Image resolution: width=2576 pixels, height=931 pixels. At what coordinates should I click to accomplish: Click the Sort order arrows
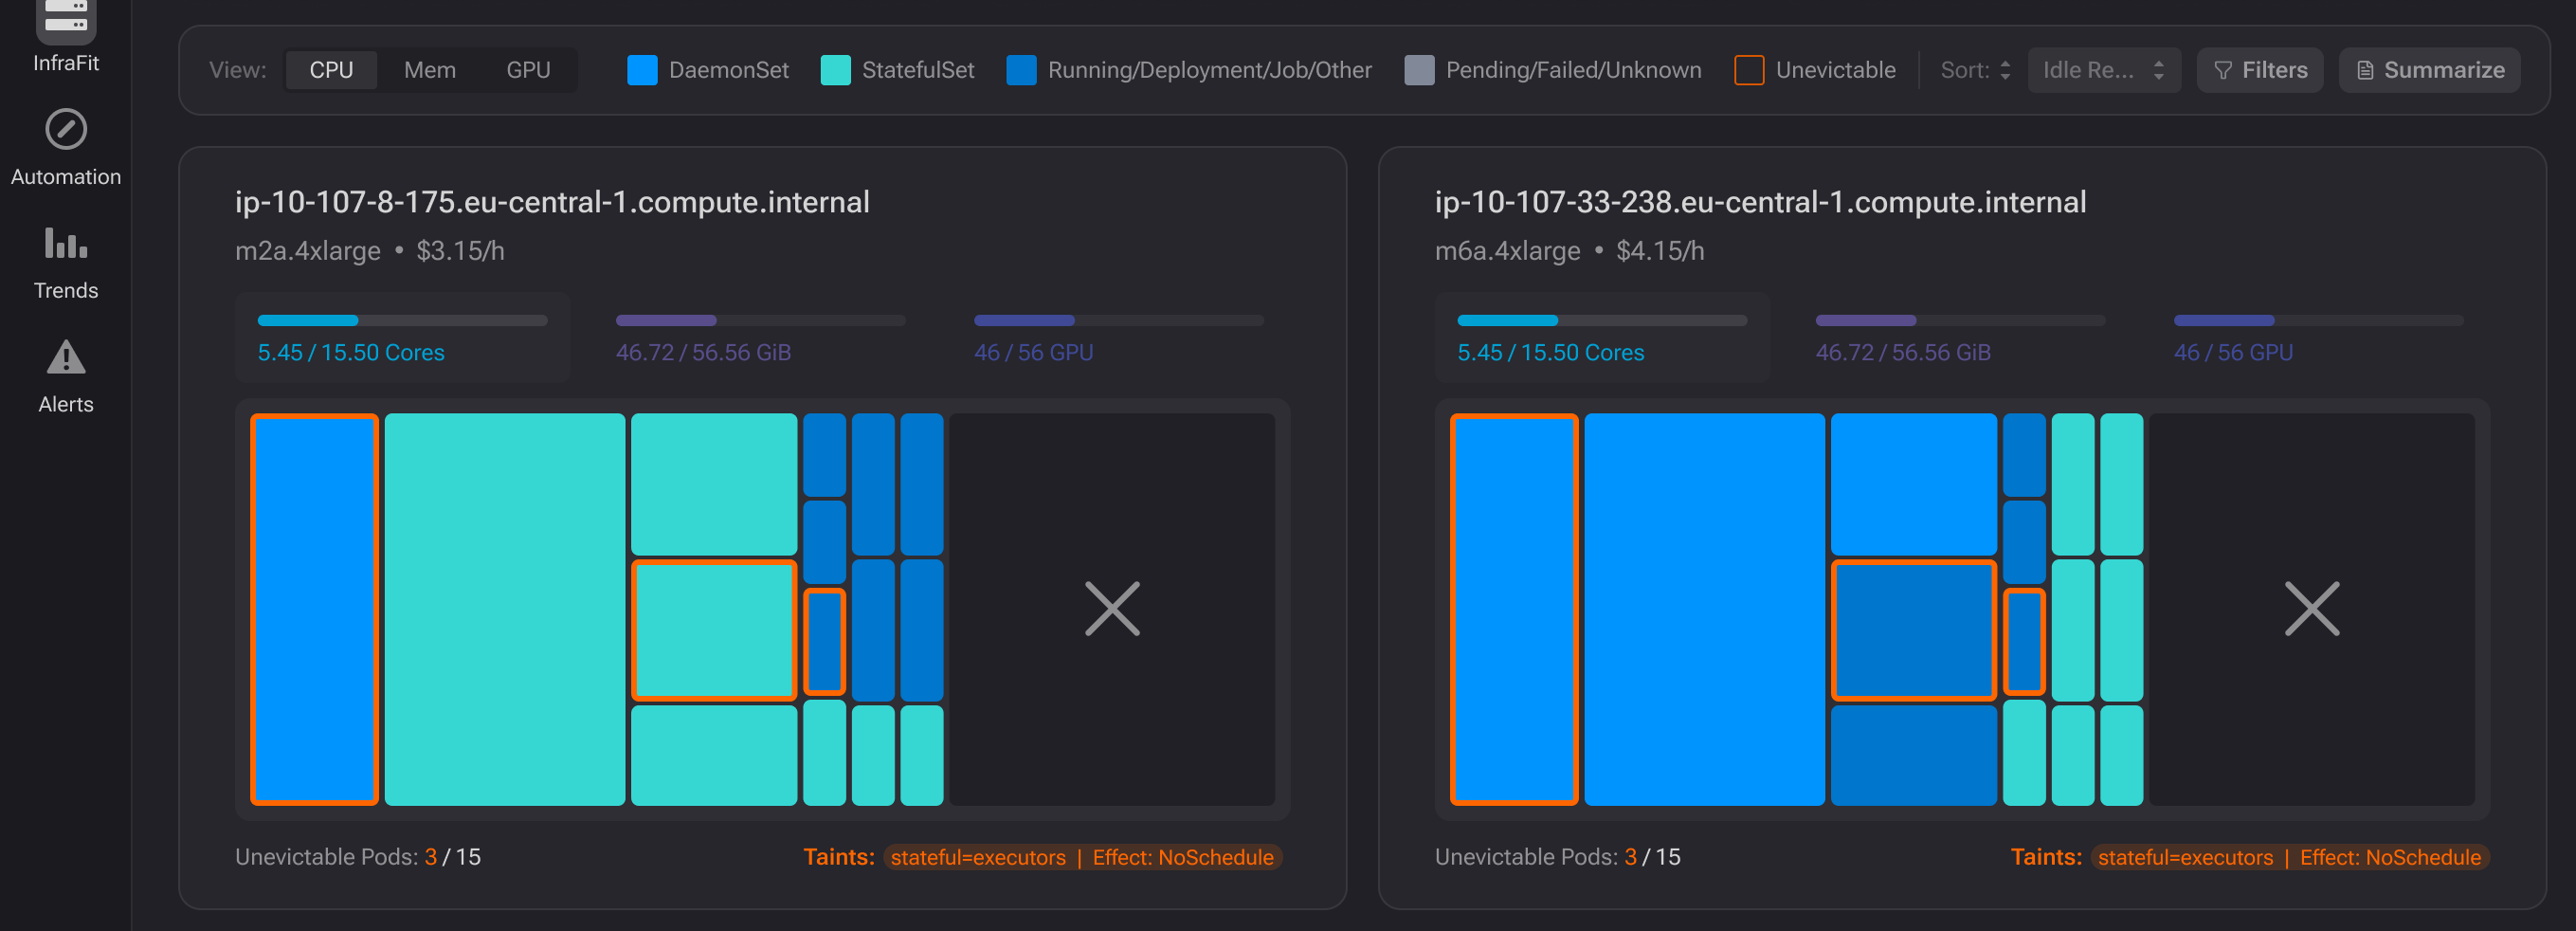point(2005,70)
